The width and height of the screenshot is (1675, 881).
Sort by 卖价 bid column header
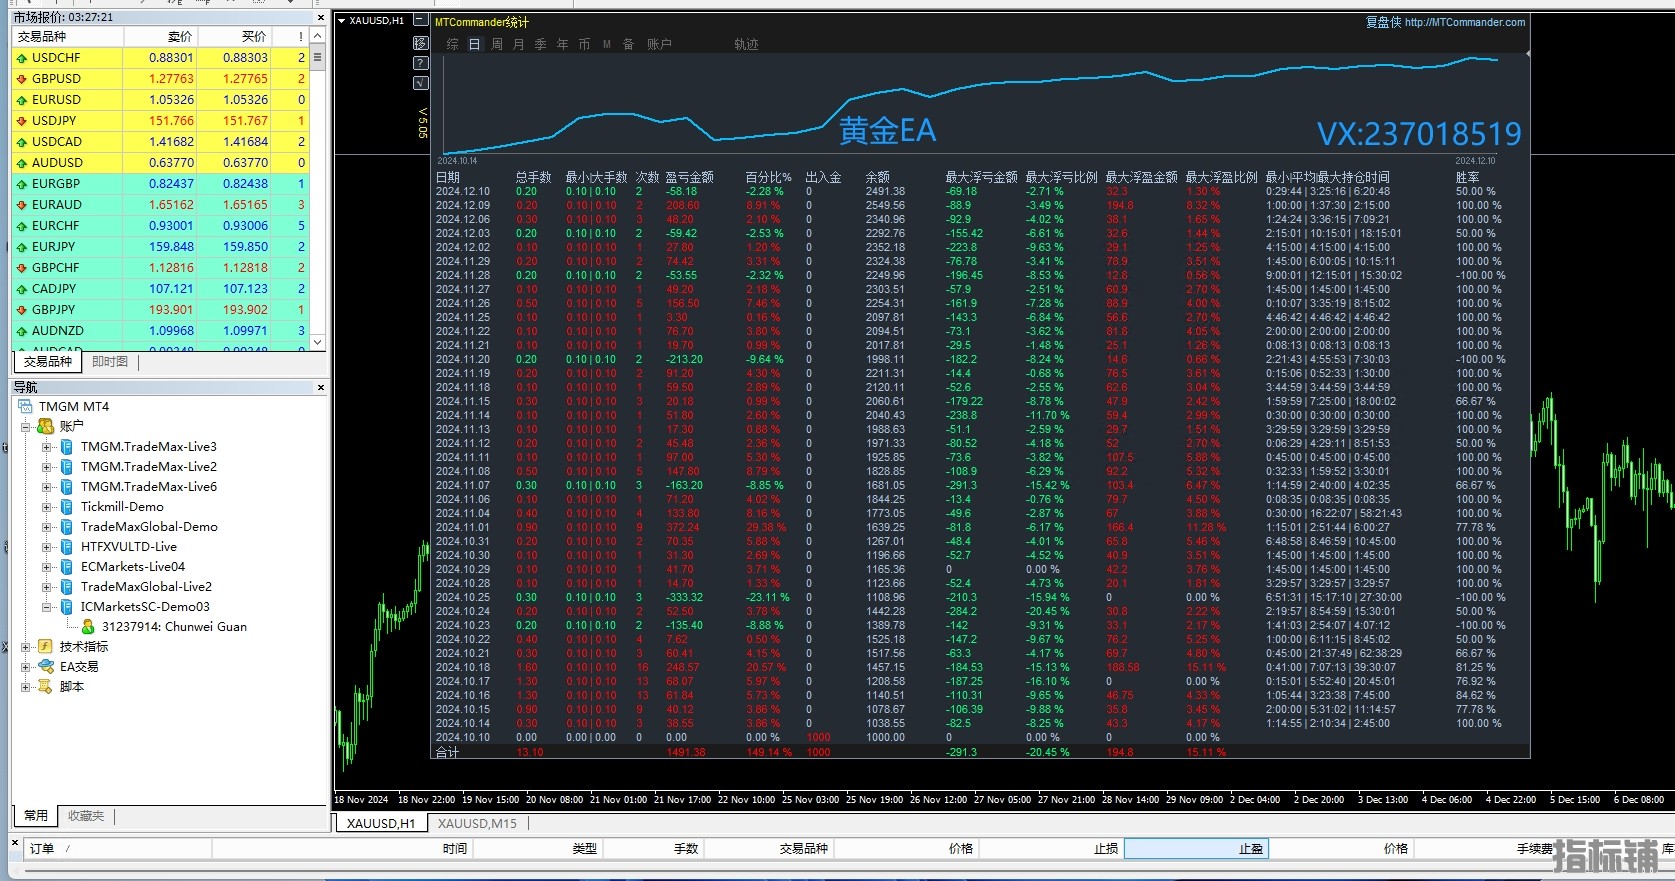(160, 36)
